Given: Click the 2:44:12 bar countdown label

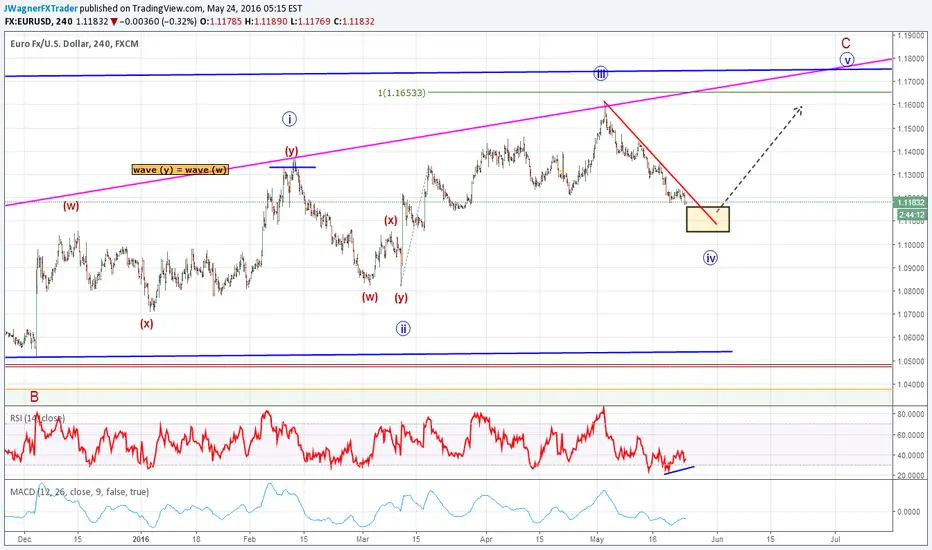Looking at the screenshot, I should [912, 215].
